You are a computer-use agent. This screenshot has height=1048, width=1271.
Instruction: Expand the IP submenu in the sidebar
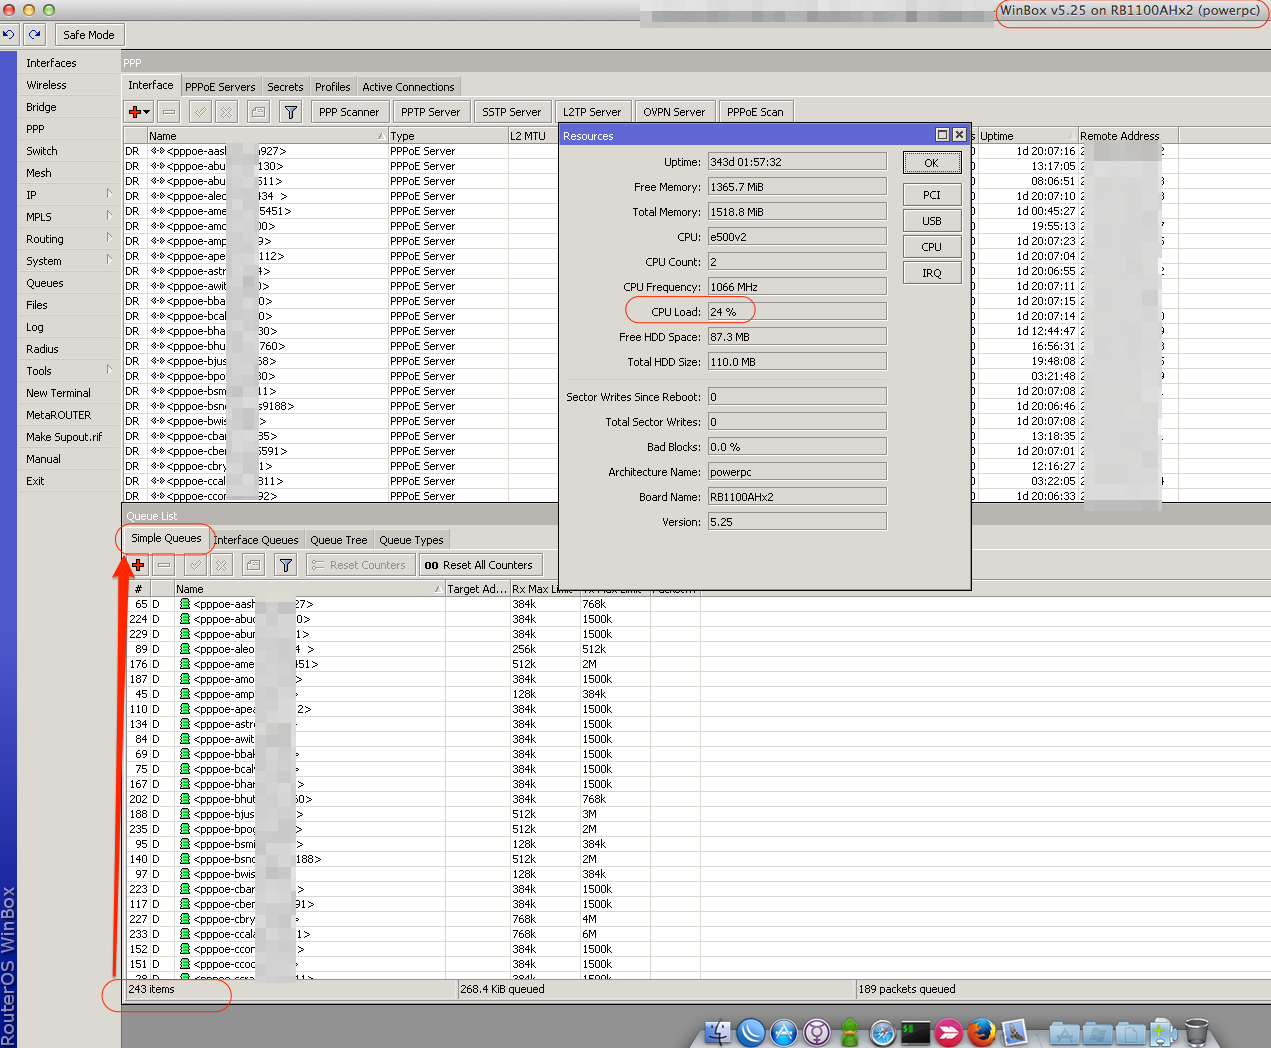pos(109,193)
